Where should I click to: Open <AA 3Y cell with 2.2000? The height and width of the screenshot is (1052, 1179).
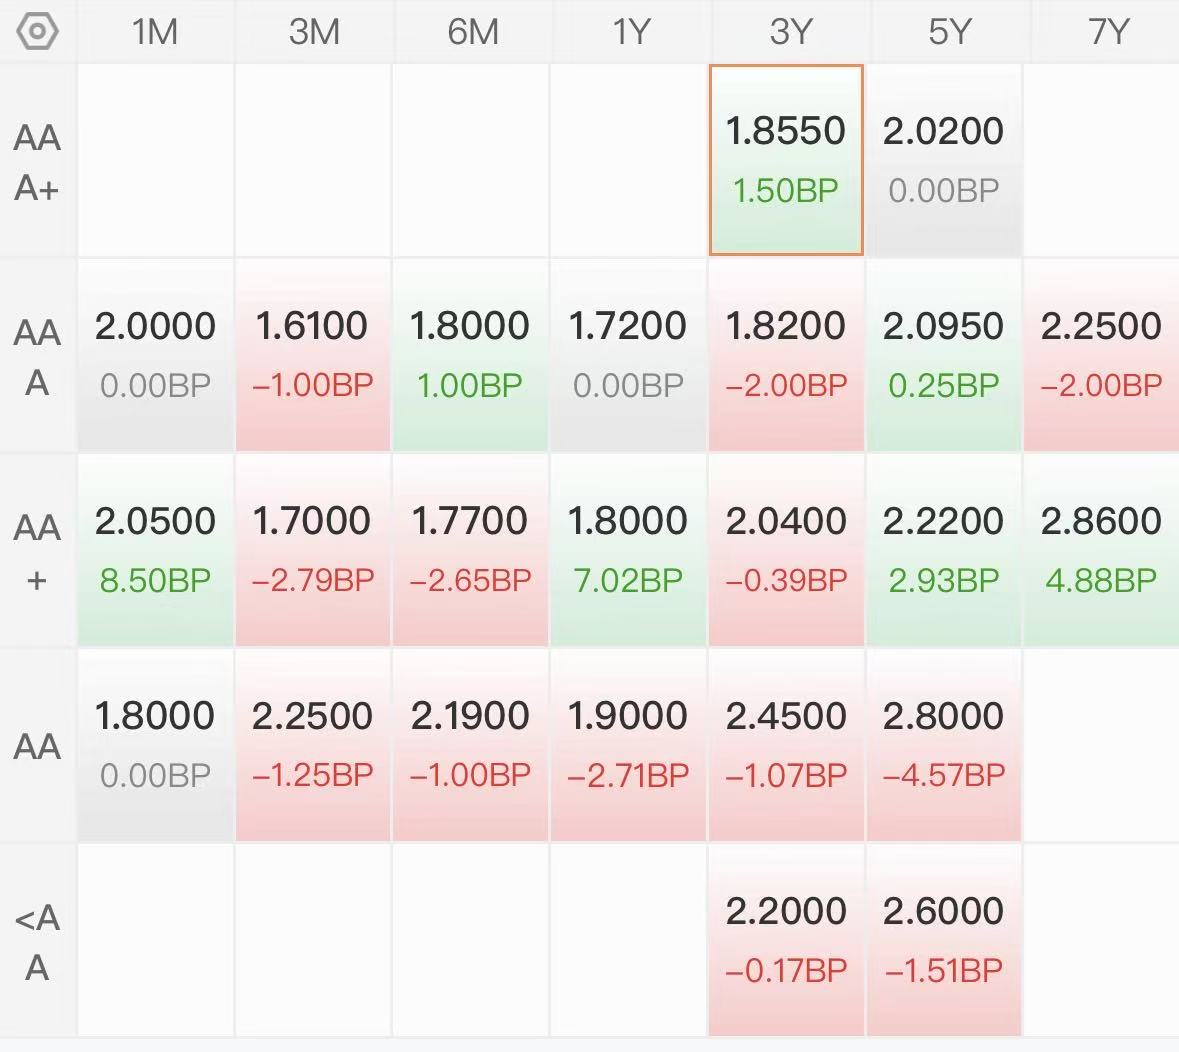[x=786, y=940]
